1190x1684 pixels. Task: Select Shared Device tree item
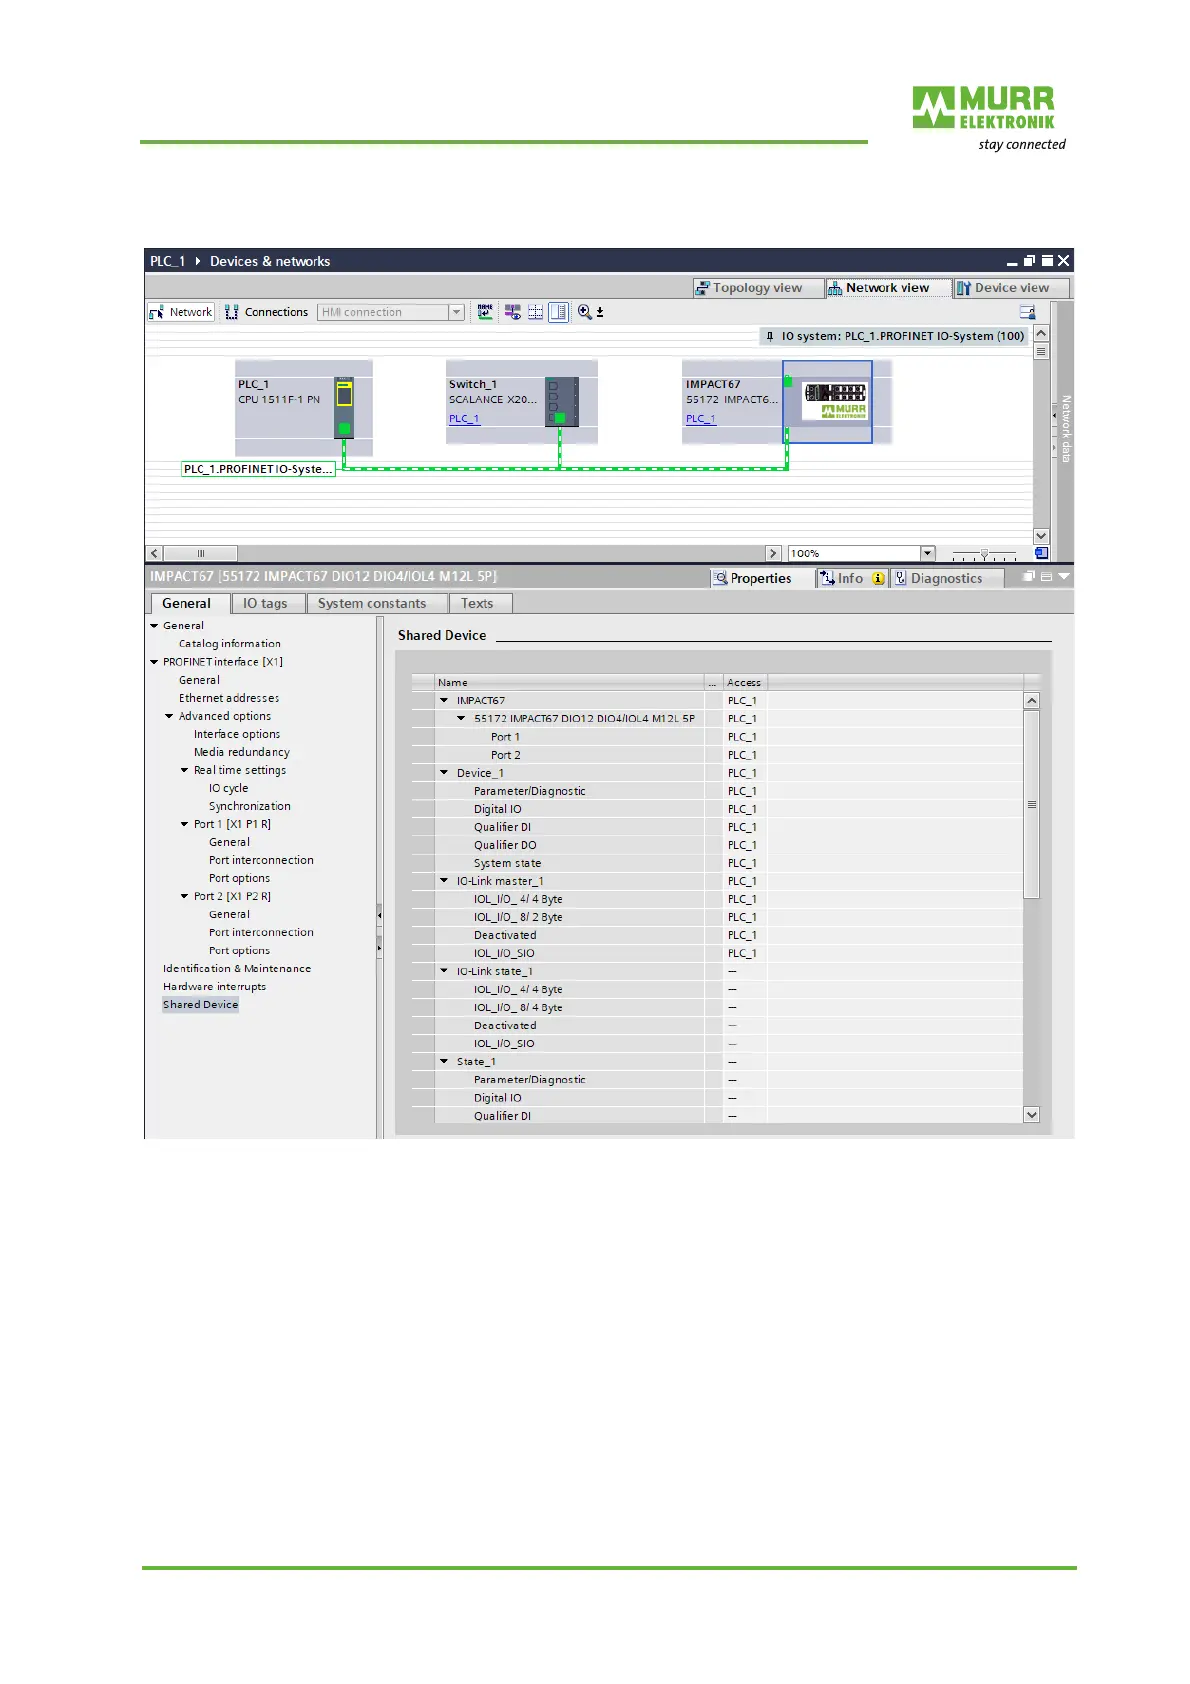click(x=201, y=1004)
